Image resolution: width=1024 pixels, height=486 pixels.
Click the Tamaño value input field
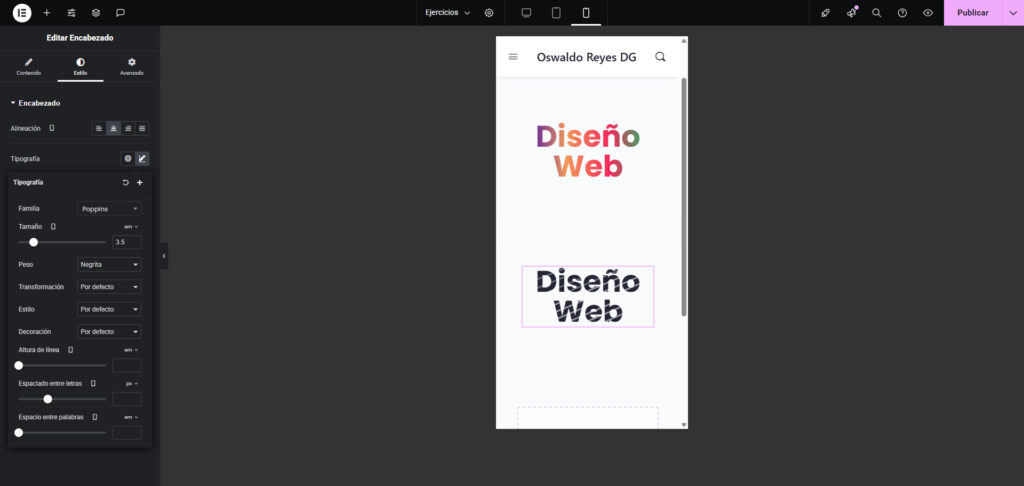click(x=127, y=242)
